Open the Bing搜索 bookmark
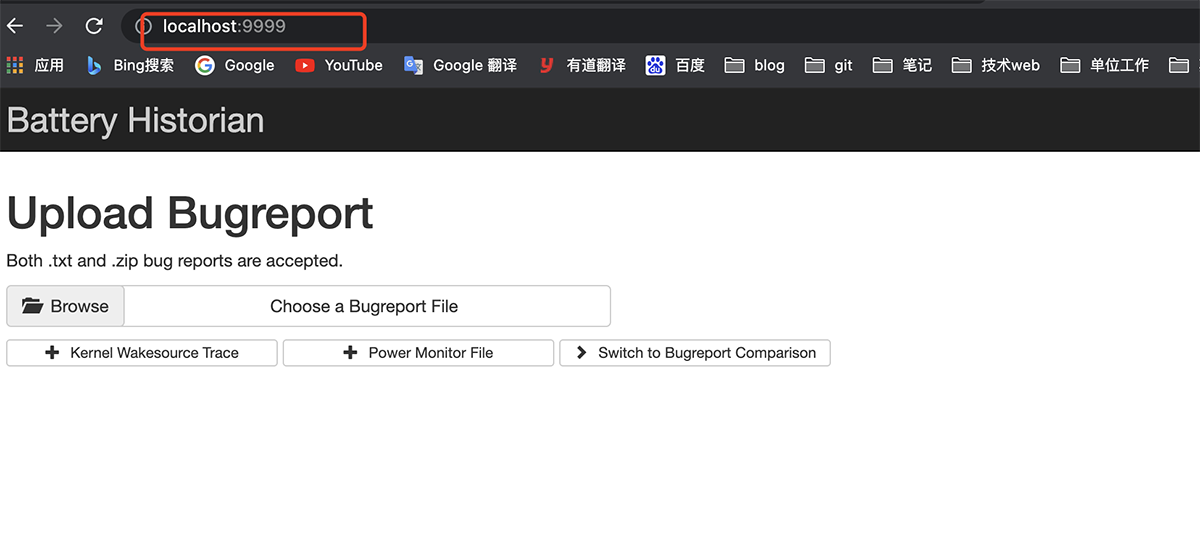The image size is (1200, 538). [x=130, y=65]
